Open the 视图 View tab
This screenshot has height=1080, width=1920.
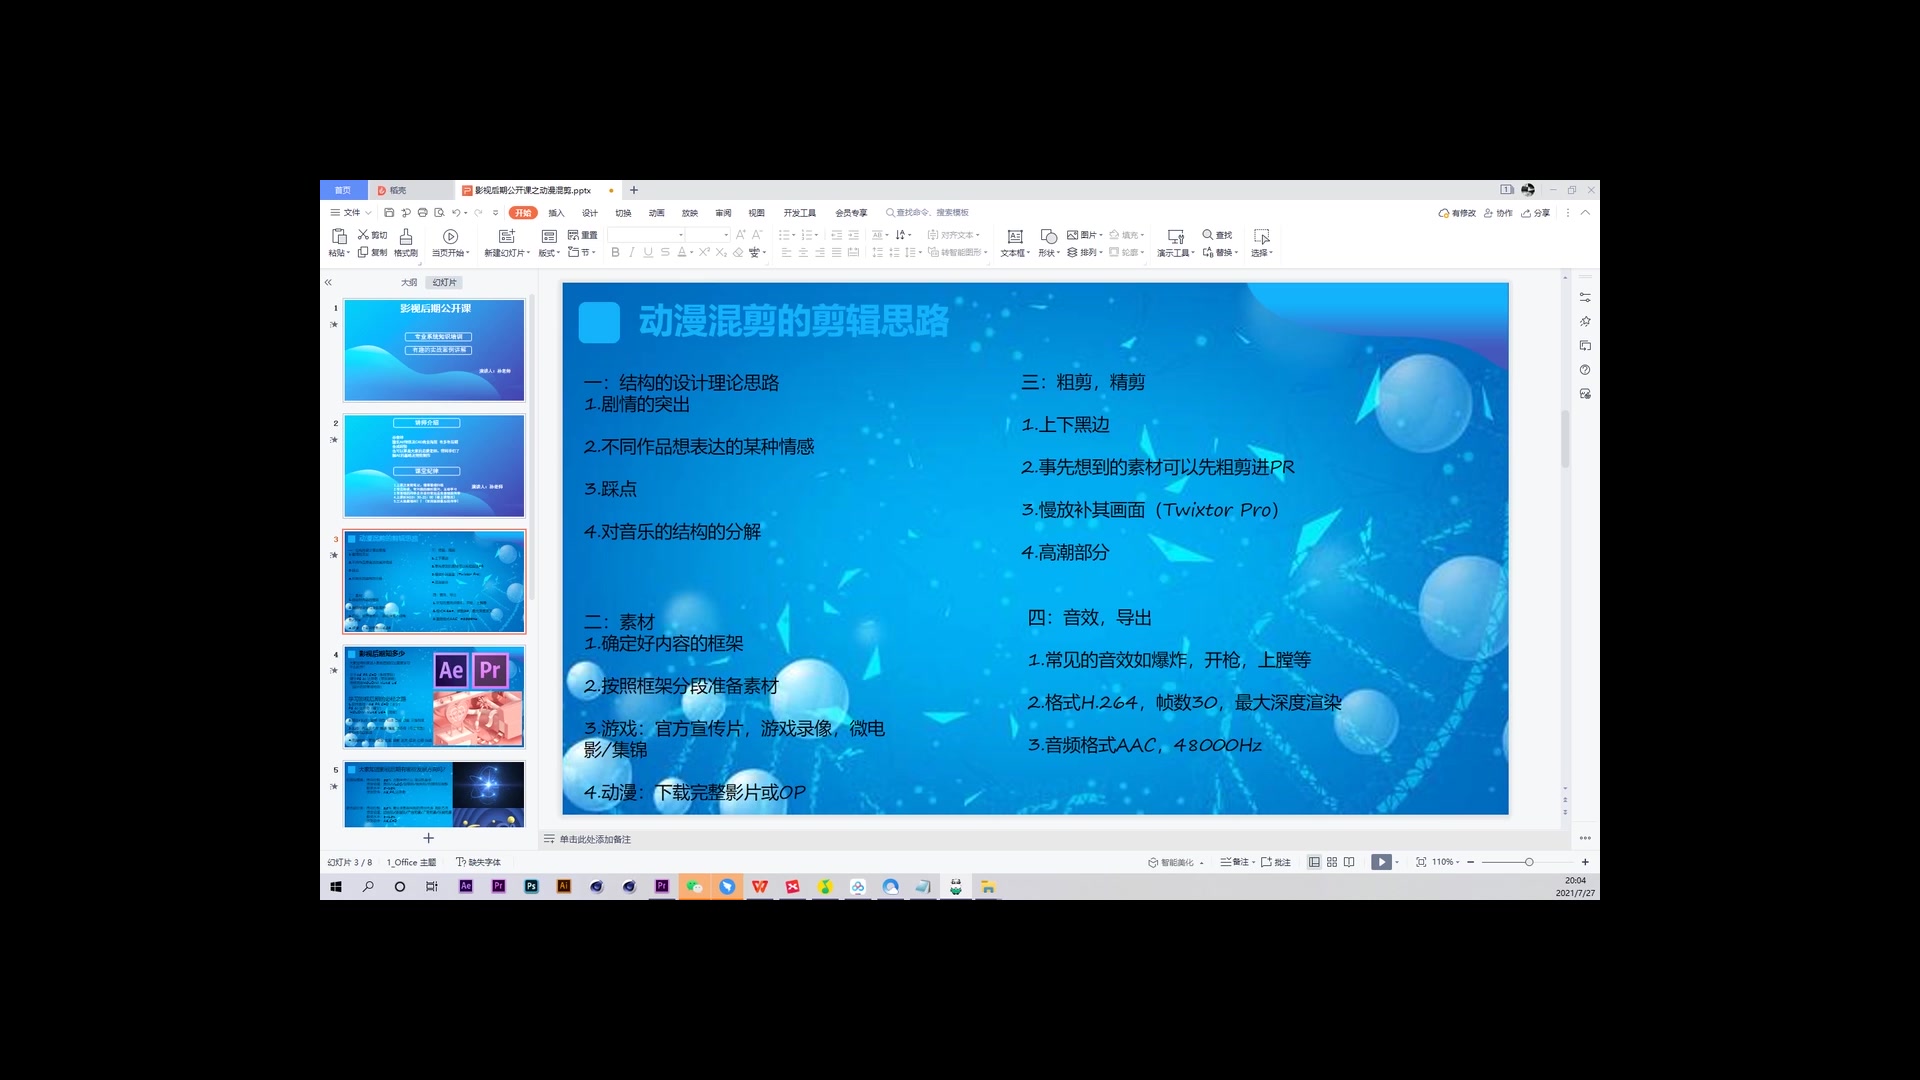point(756,213)
